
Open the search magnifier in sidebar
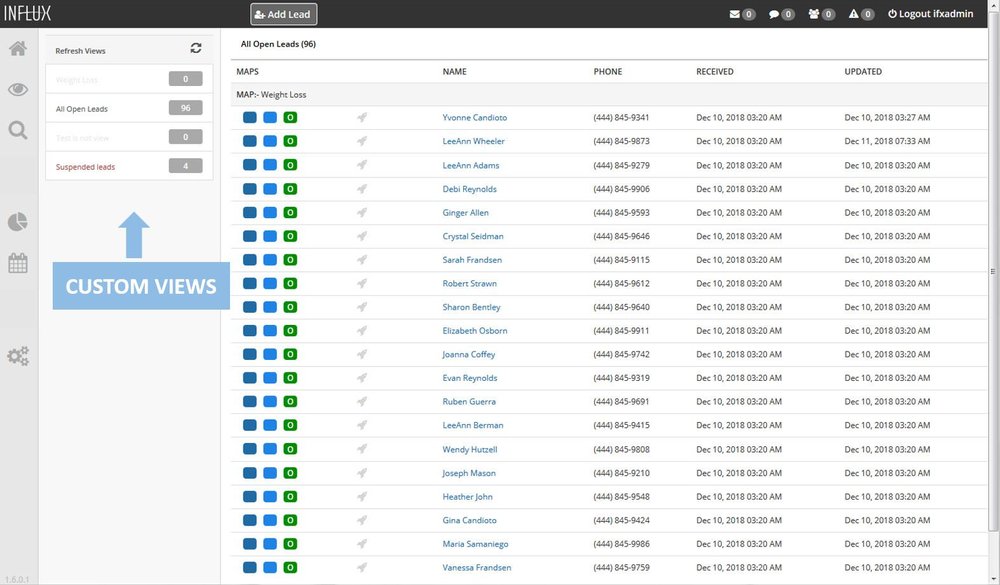pos(18,130)
